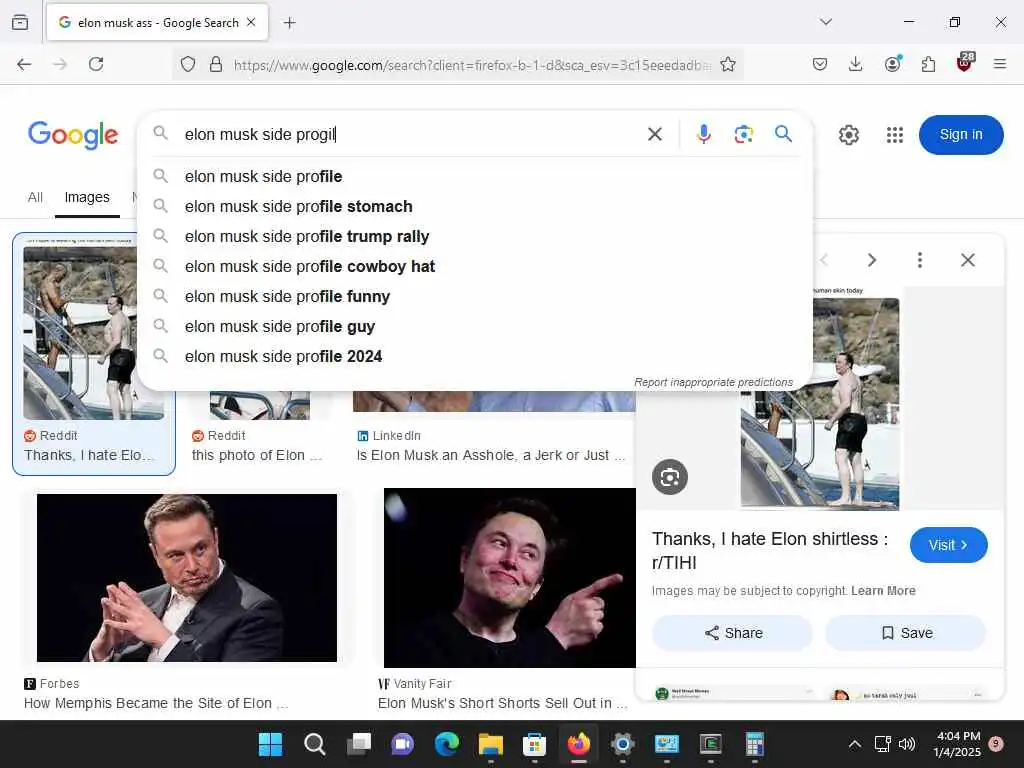Select suggestion 'side profile guy'
1024x768 pixels.
475,327
